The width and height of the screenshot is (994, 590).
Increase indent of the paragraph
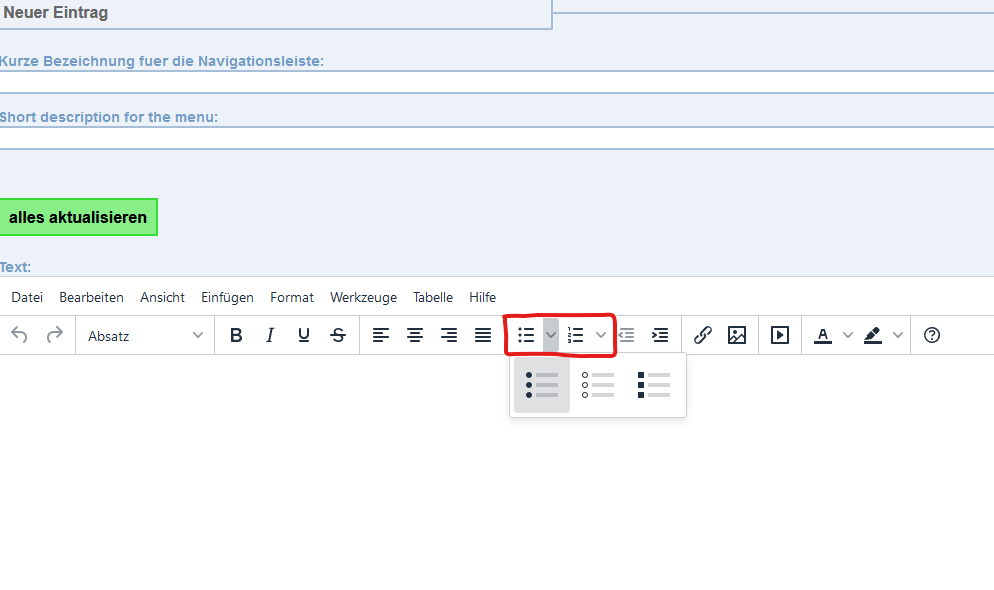660,335
